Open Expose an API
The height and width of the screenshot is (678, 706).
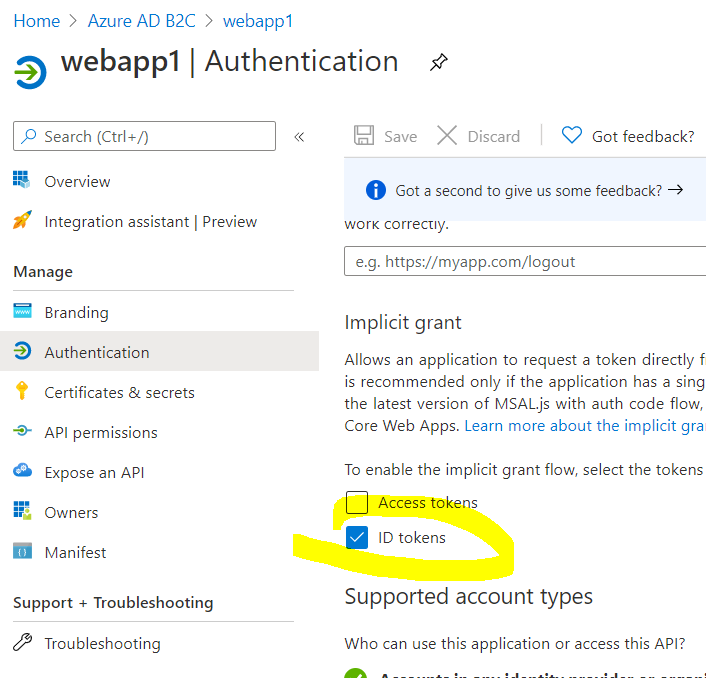(x=94, y=473)
